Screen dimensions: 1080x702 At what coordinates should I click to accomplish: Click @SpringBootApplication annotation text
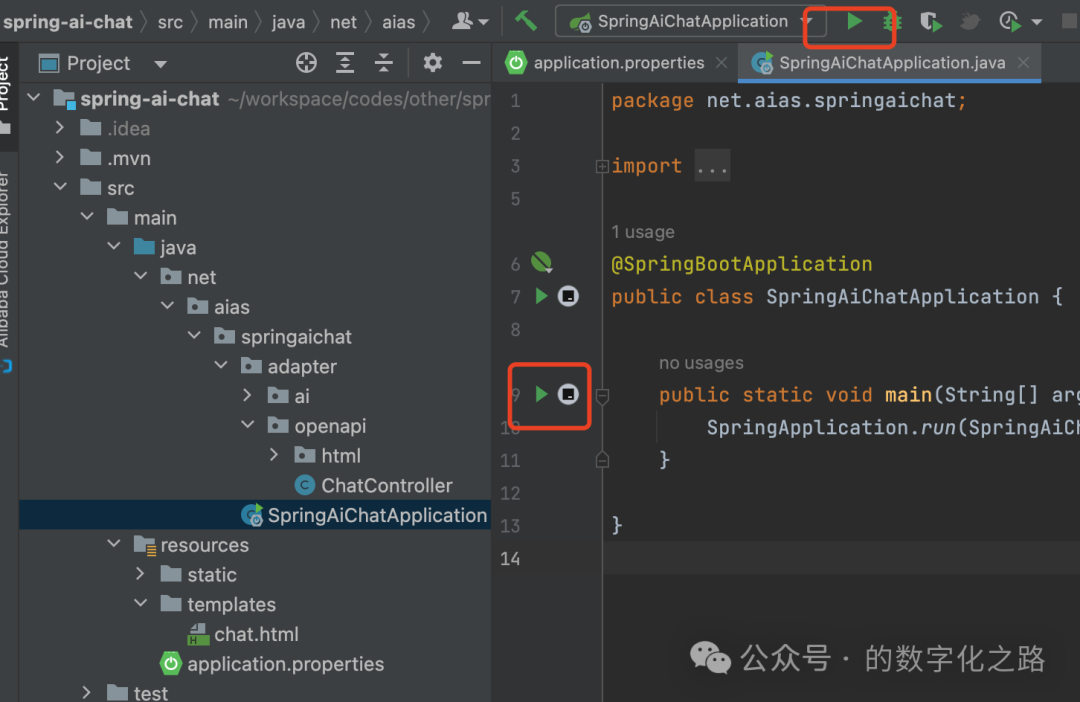tap(742, 264)
